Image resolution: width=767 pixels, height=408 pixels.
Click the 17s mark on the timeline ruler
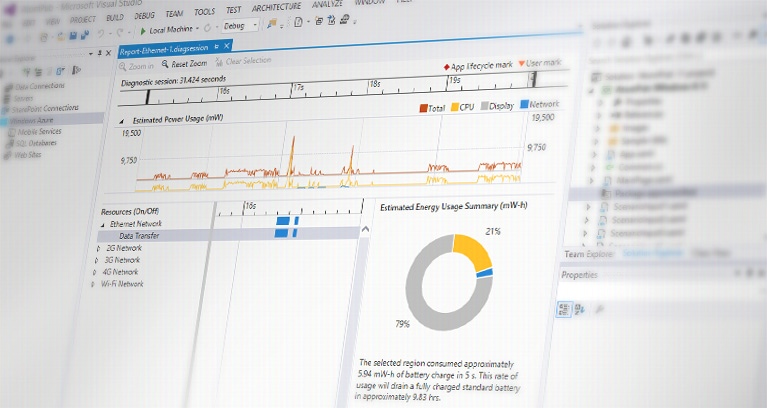pos(299,88)
